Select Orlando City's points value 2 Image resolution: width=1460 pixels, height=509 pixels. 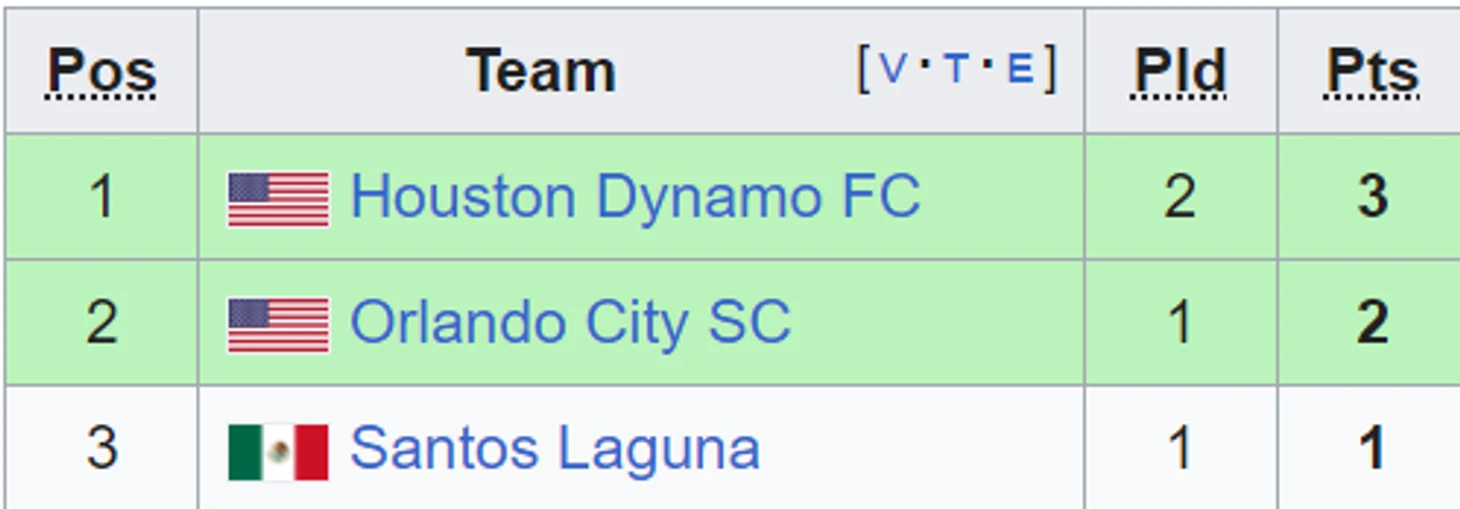(x=1373, y=322)
